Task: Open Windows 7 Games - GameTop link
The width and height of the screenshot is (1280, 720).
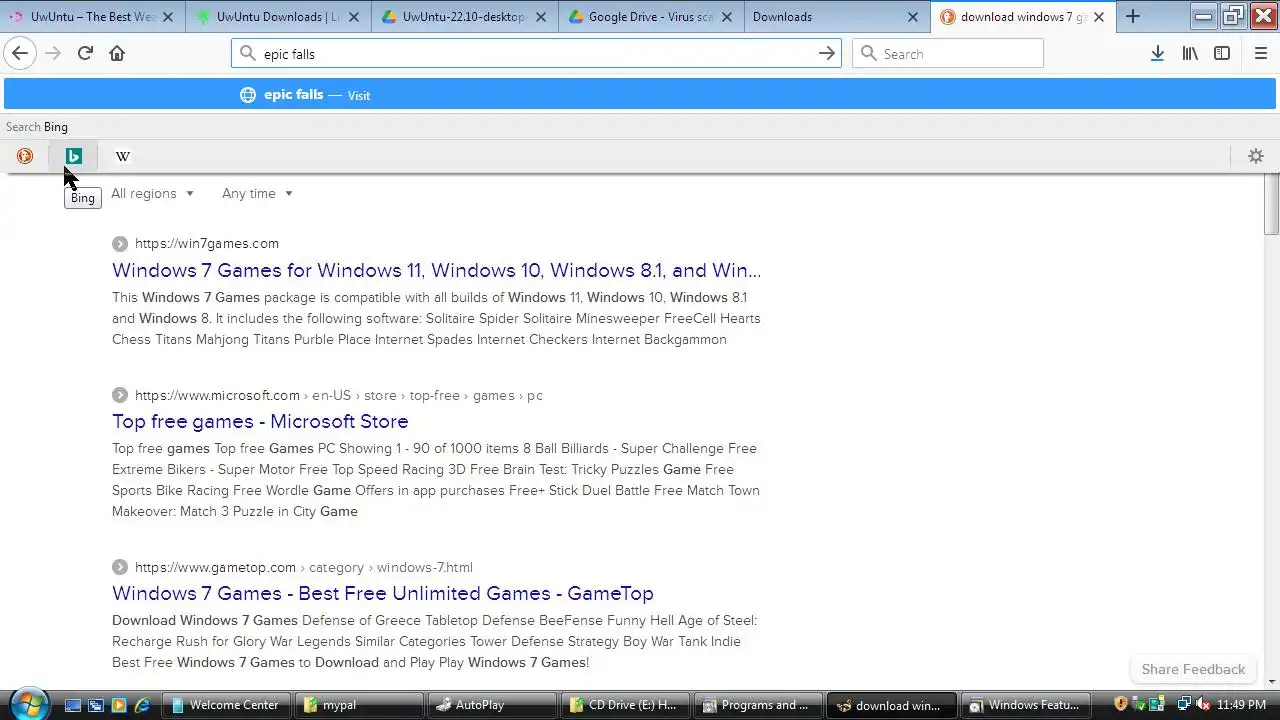Action: (x=383, y=593)
